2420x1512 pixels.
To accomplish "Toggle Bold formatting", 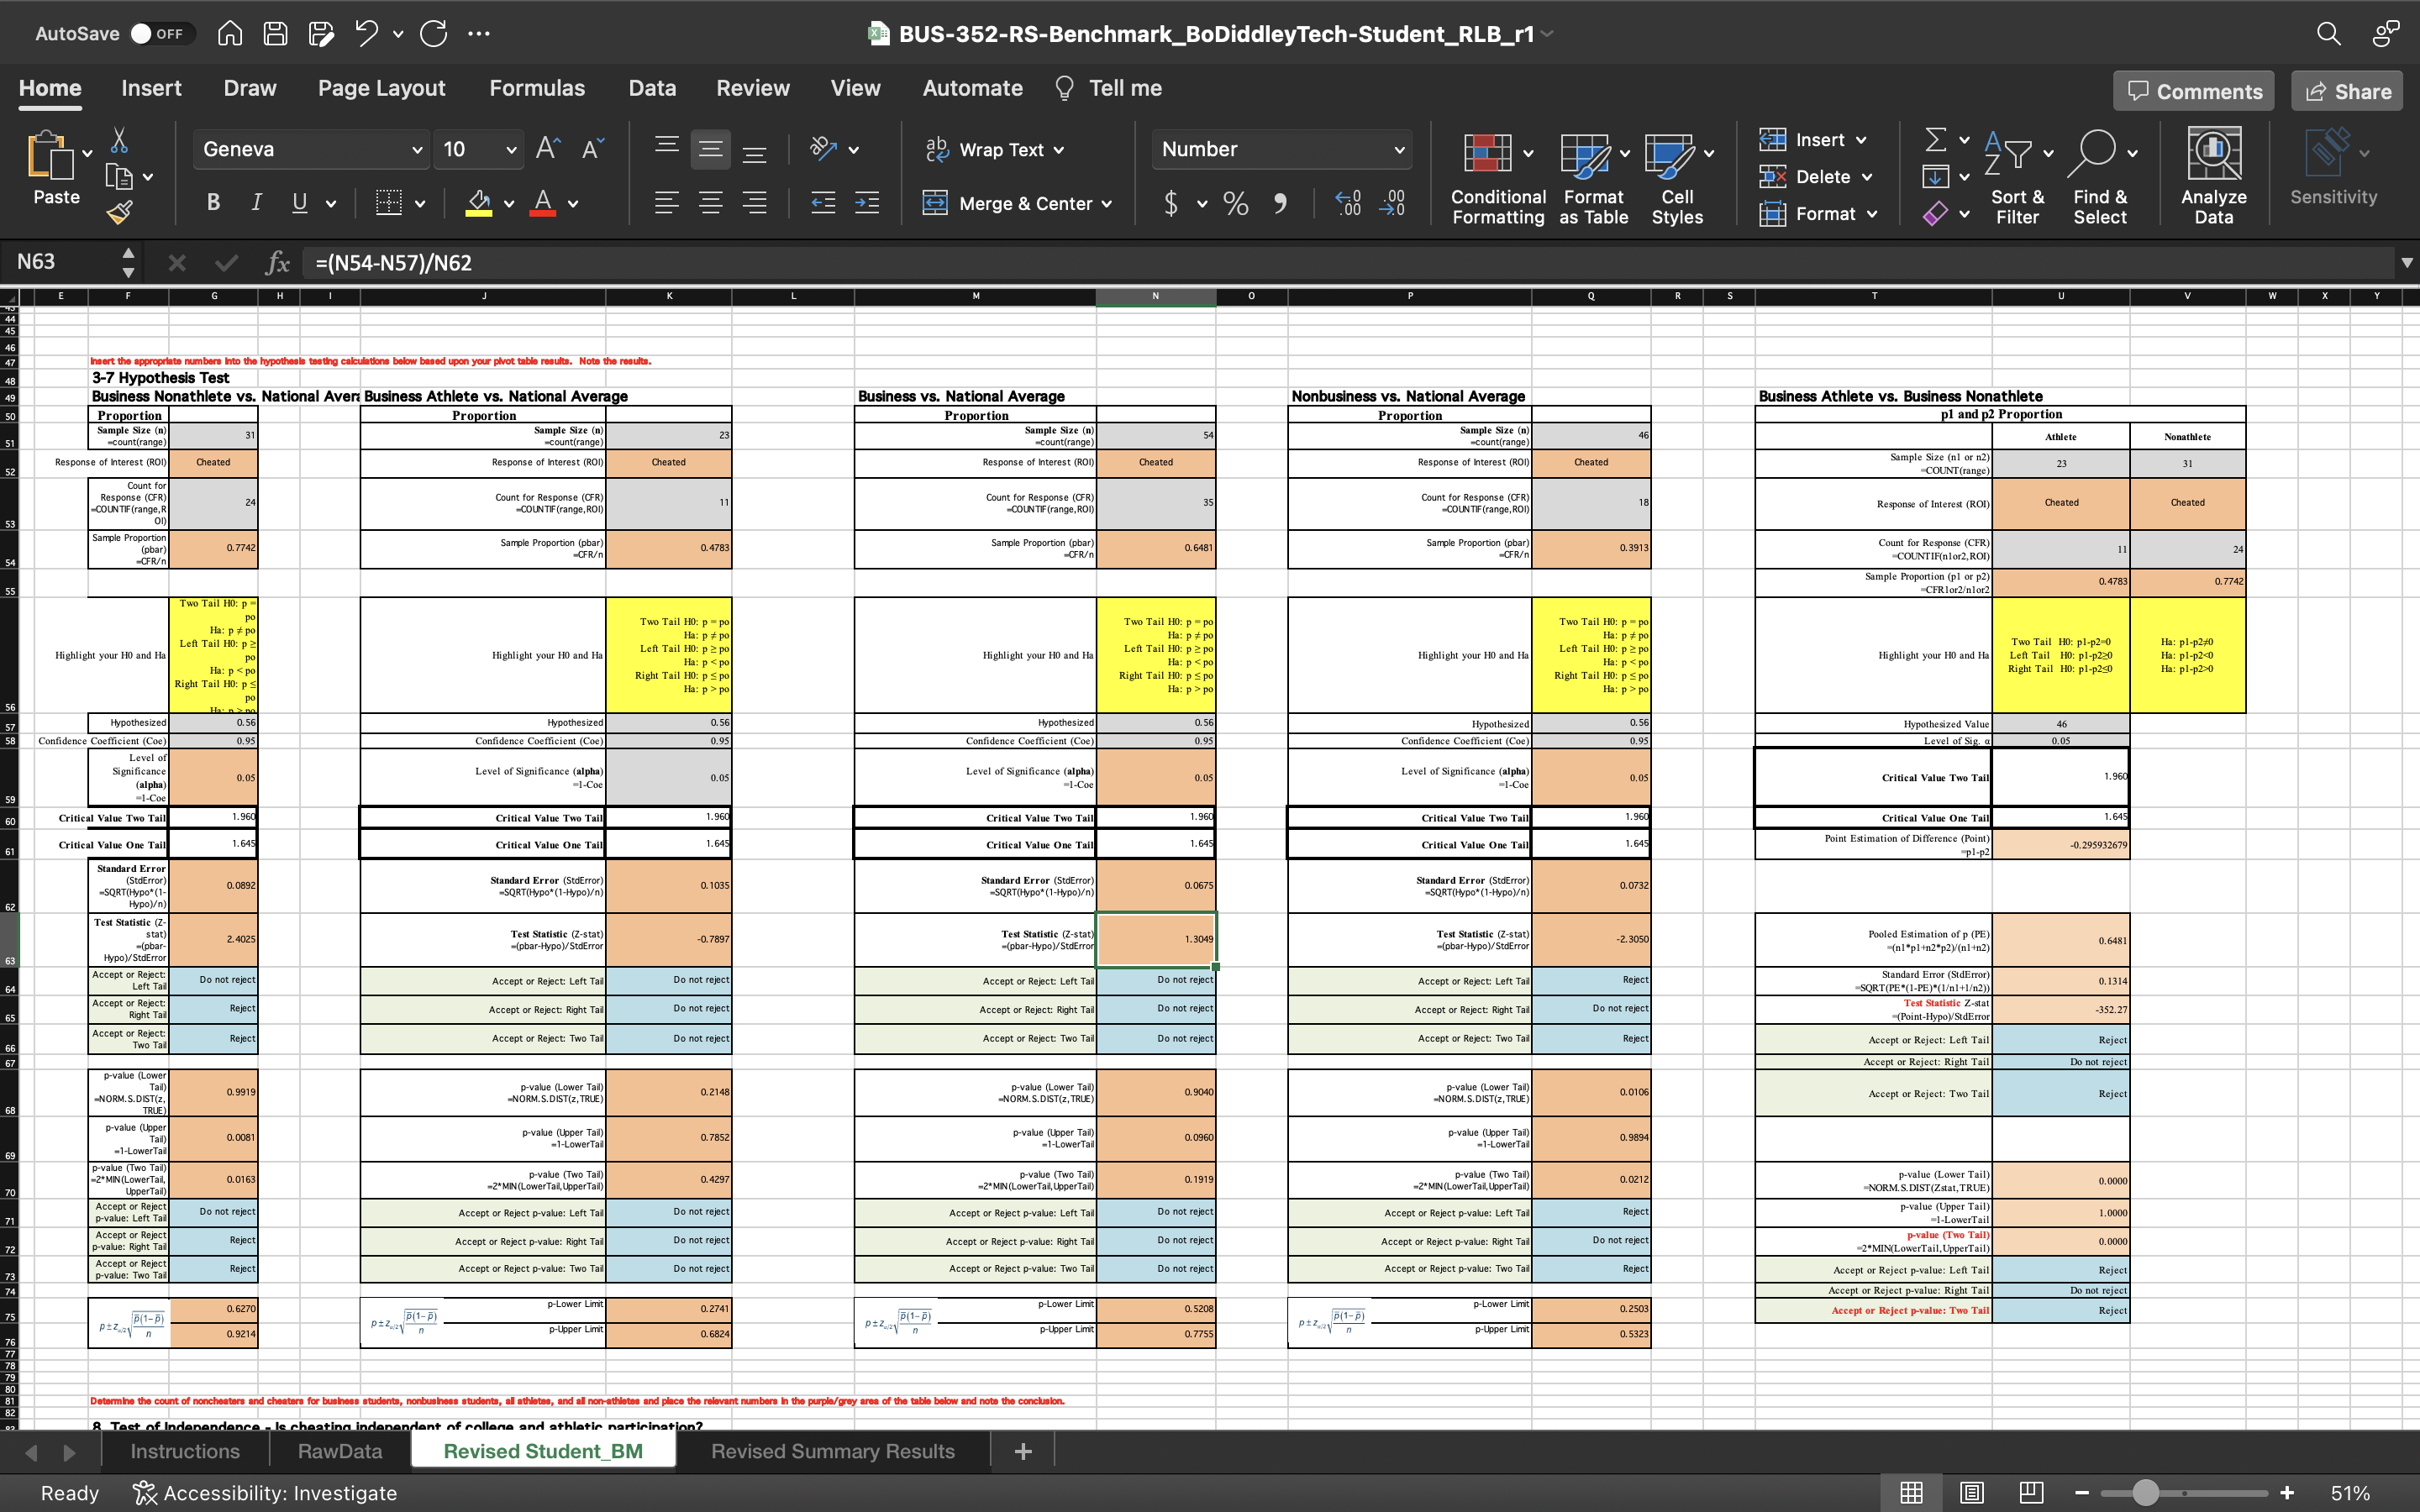I will 213,203.
